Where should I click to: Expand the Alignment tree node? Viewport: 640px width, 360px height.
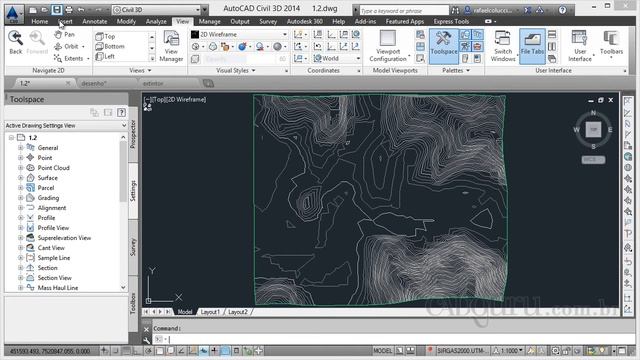click(20, 208)
